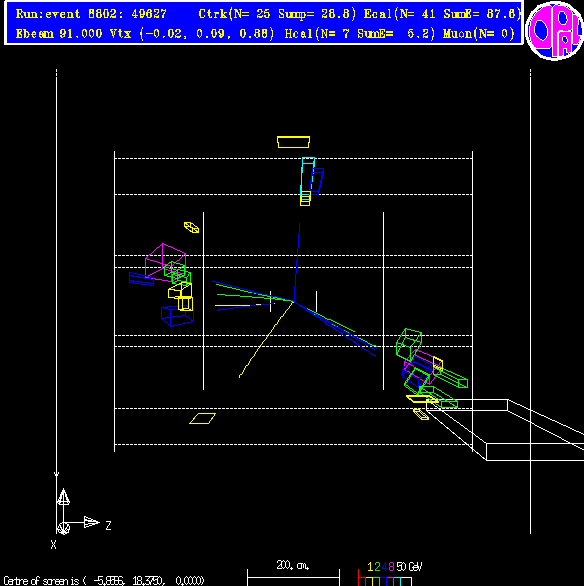Screen dimensions: 584x586
Task: Click the OPAL logo in the corner
Action: [x=554, y=30]
